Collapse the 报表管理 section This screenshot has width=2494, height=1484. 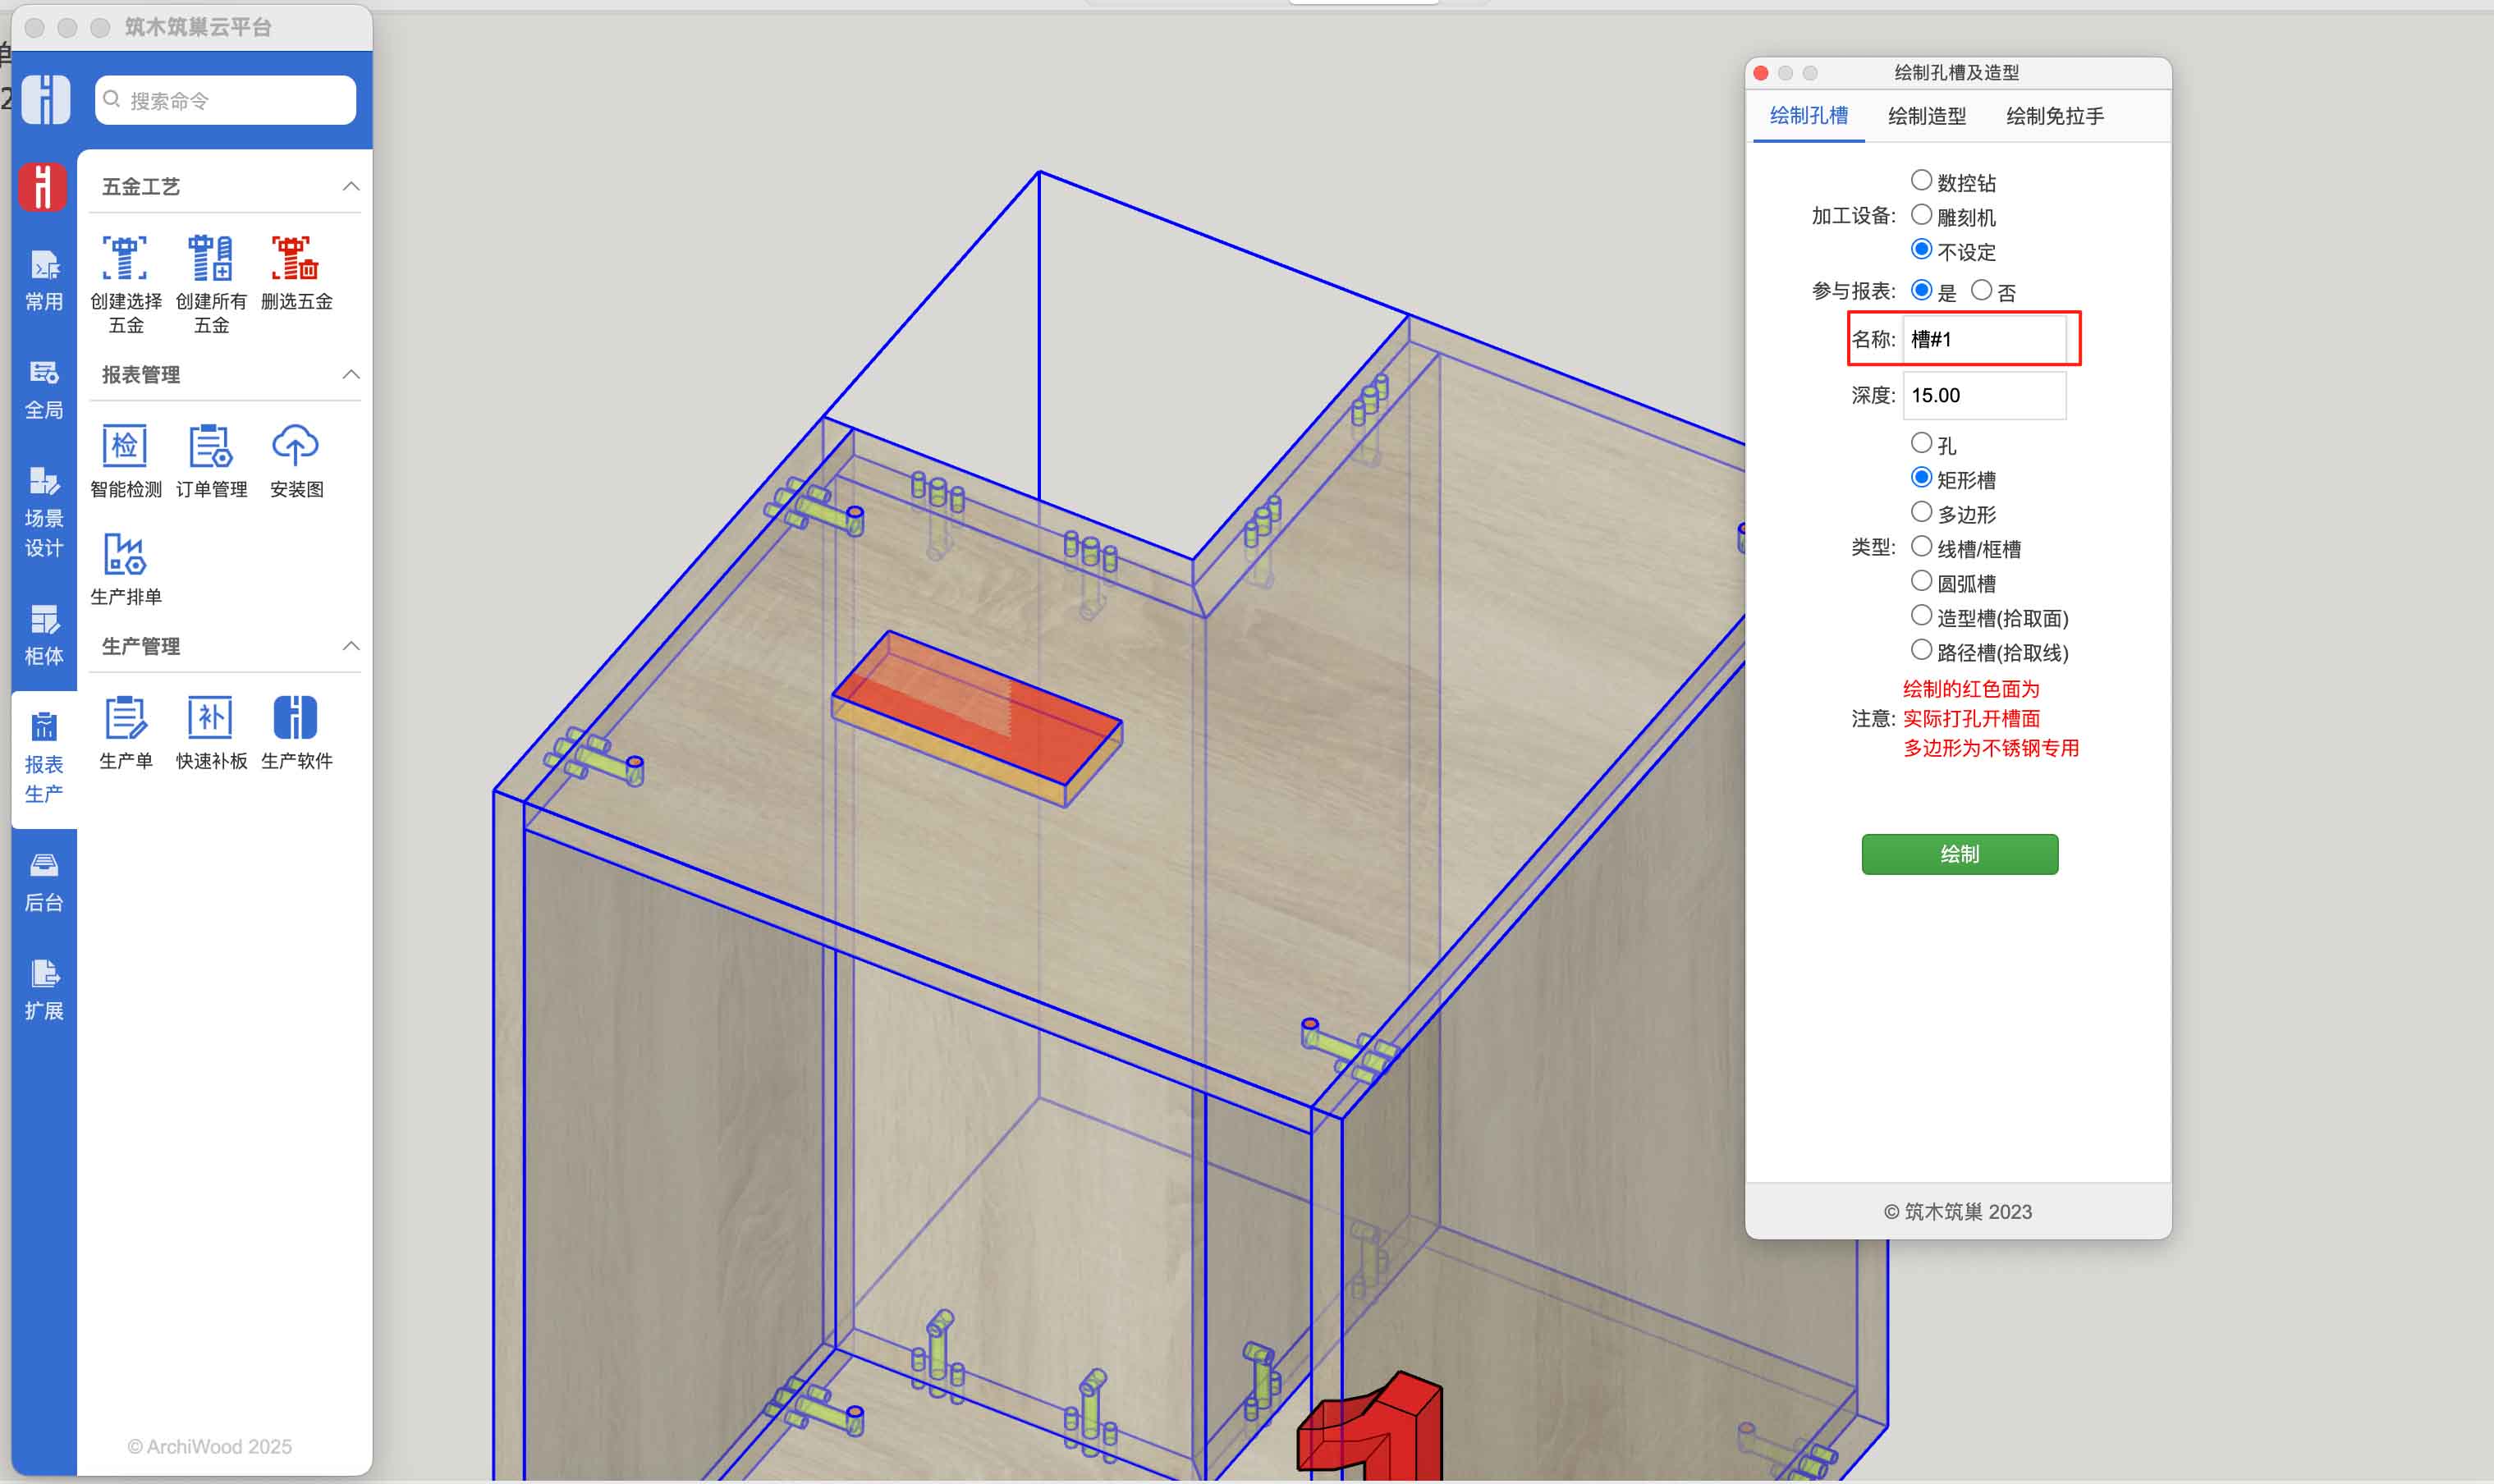351,375
